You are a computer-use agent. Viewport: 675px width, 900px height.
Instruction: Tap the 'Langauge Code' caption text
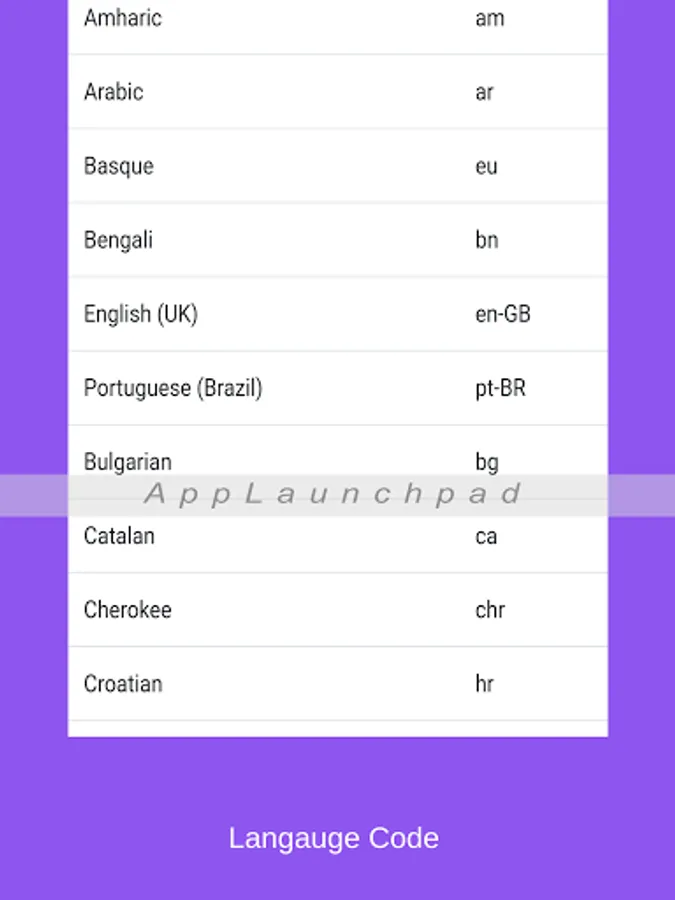point(333,838)
